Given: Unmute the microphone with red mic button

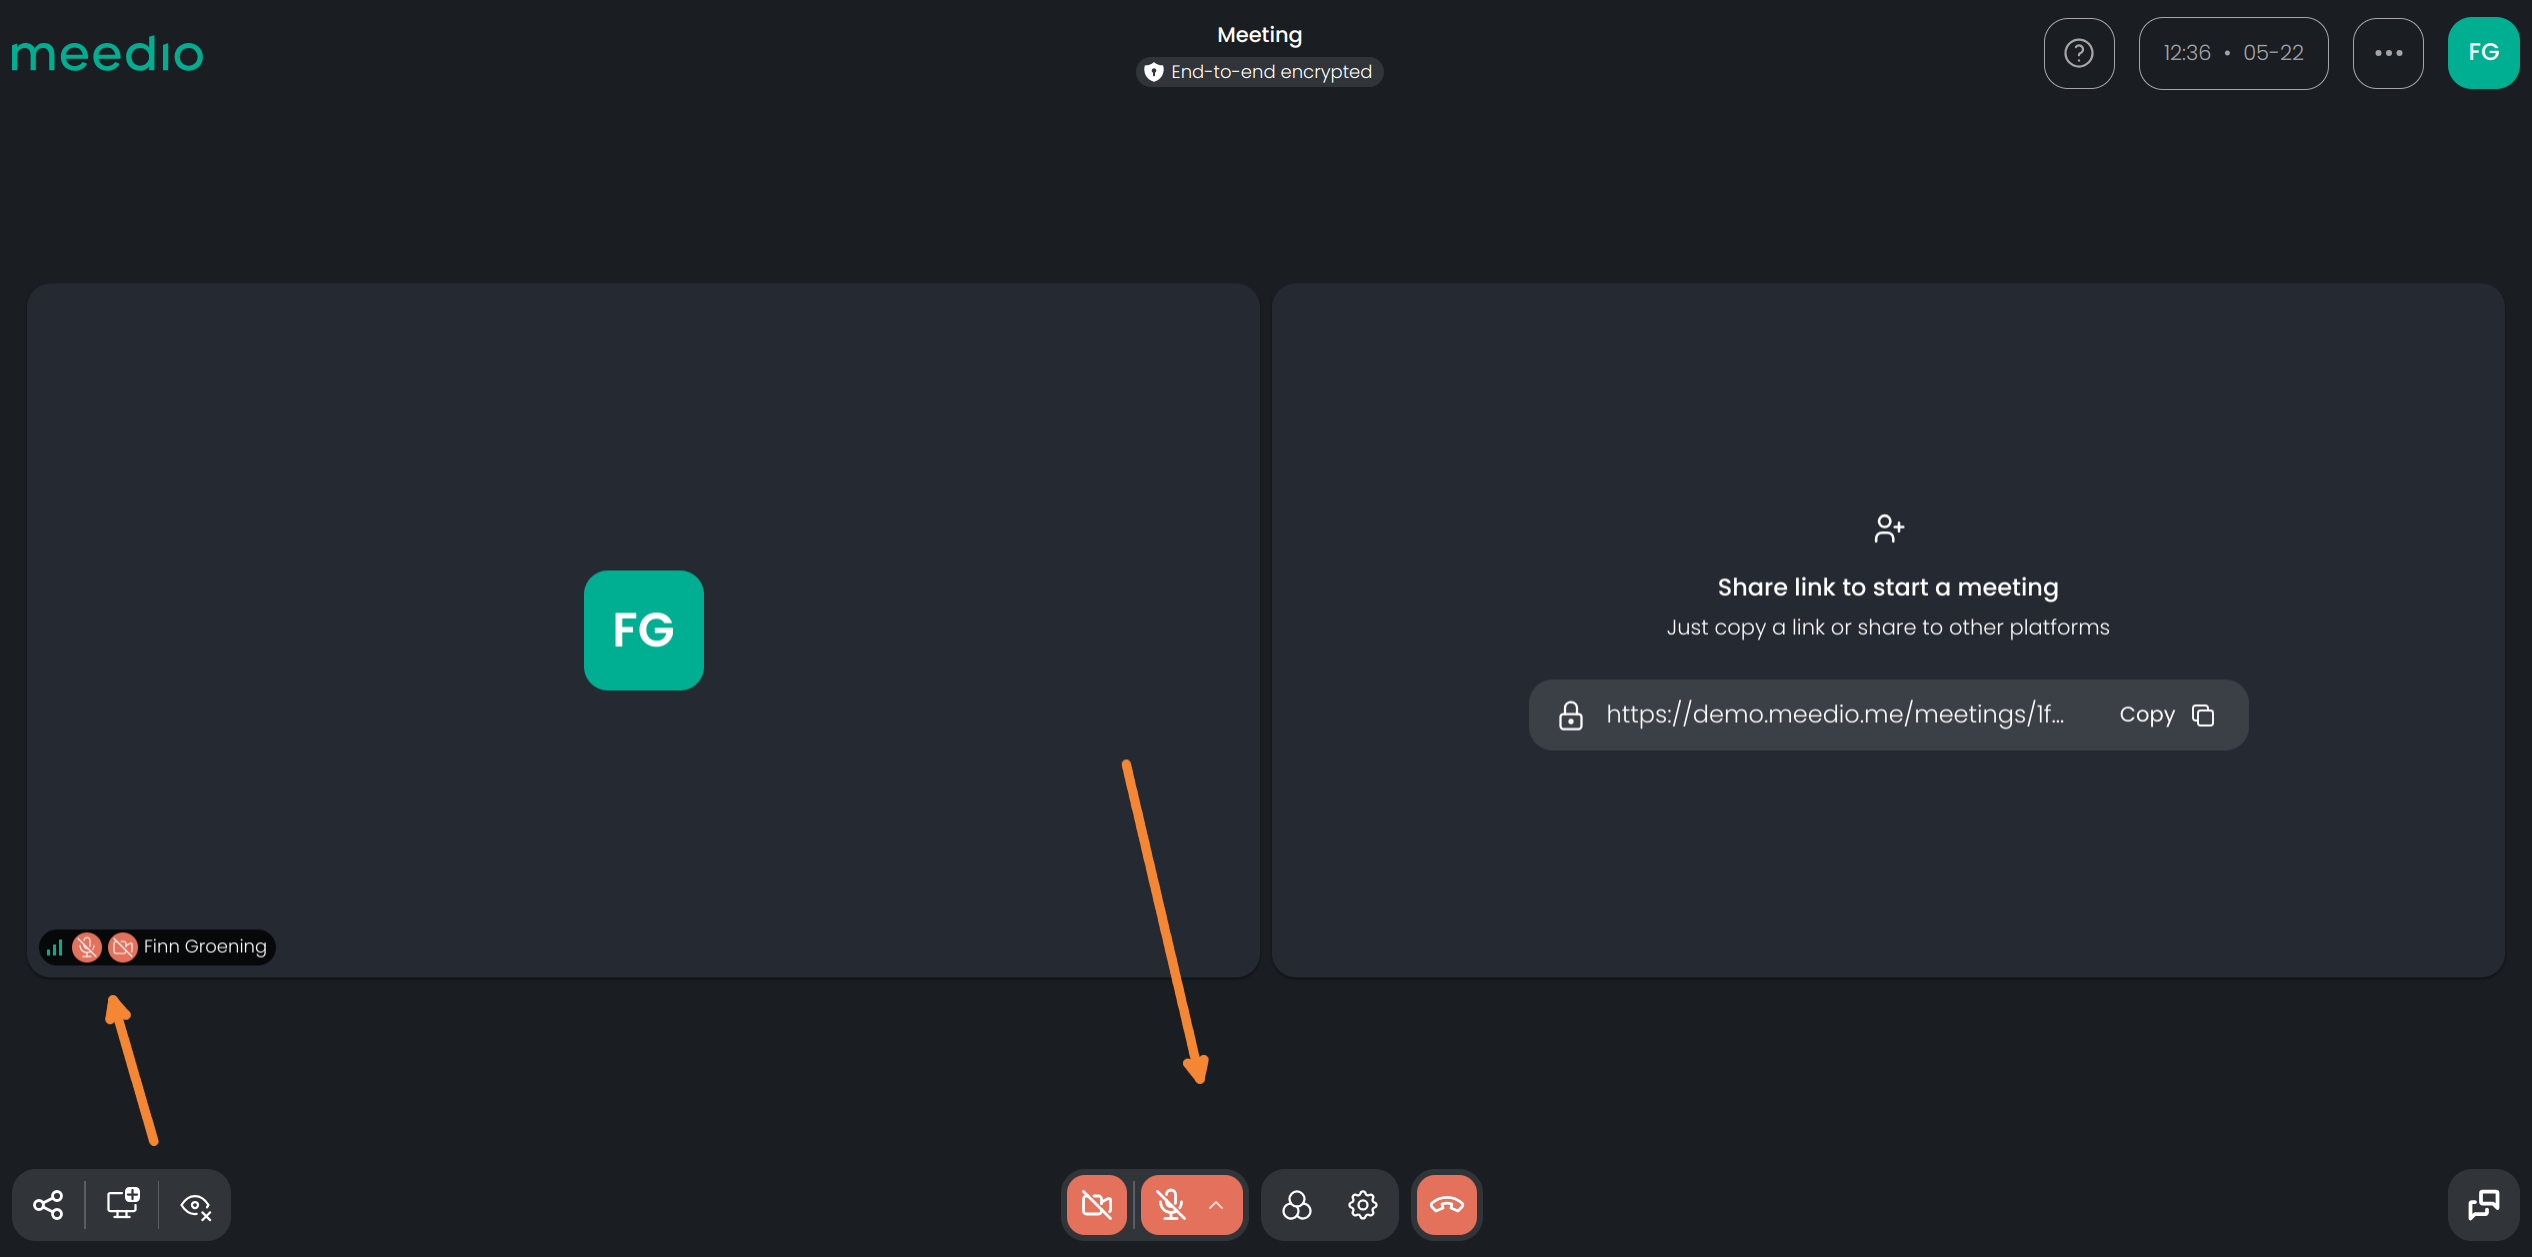Looking at the screenshot, I should point(1170,1205).
